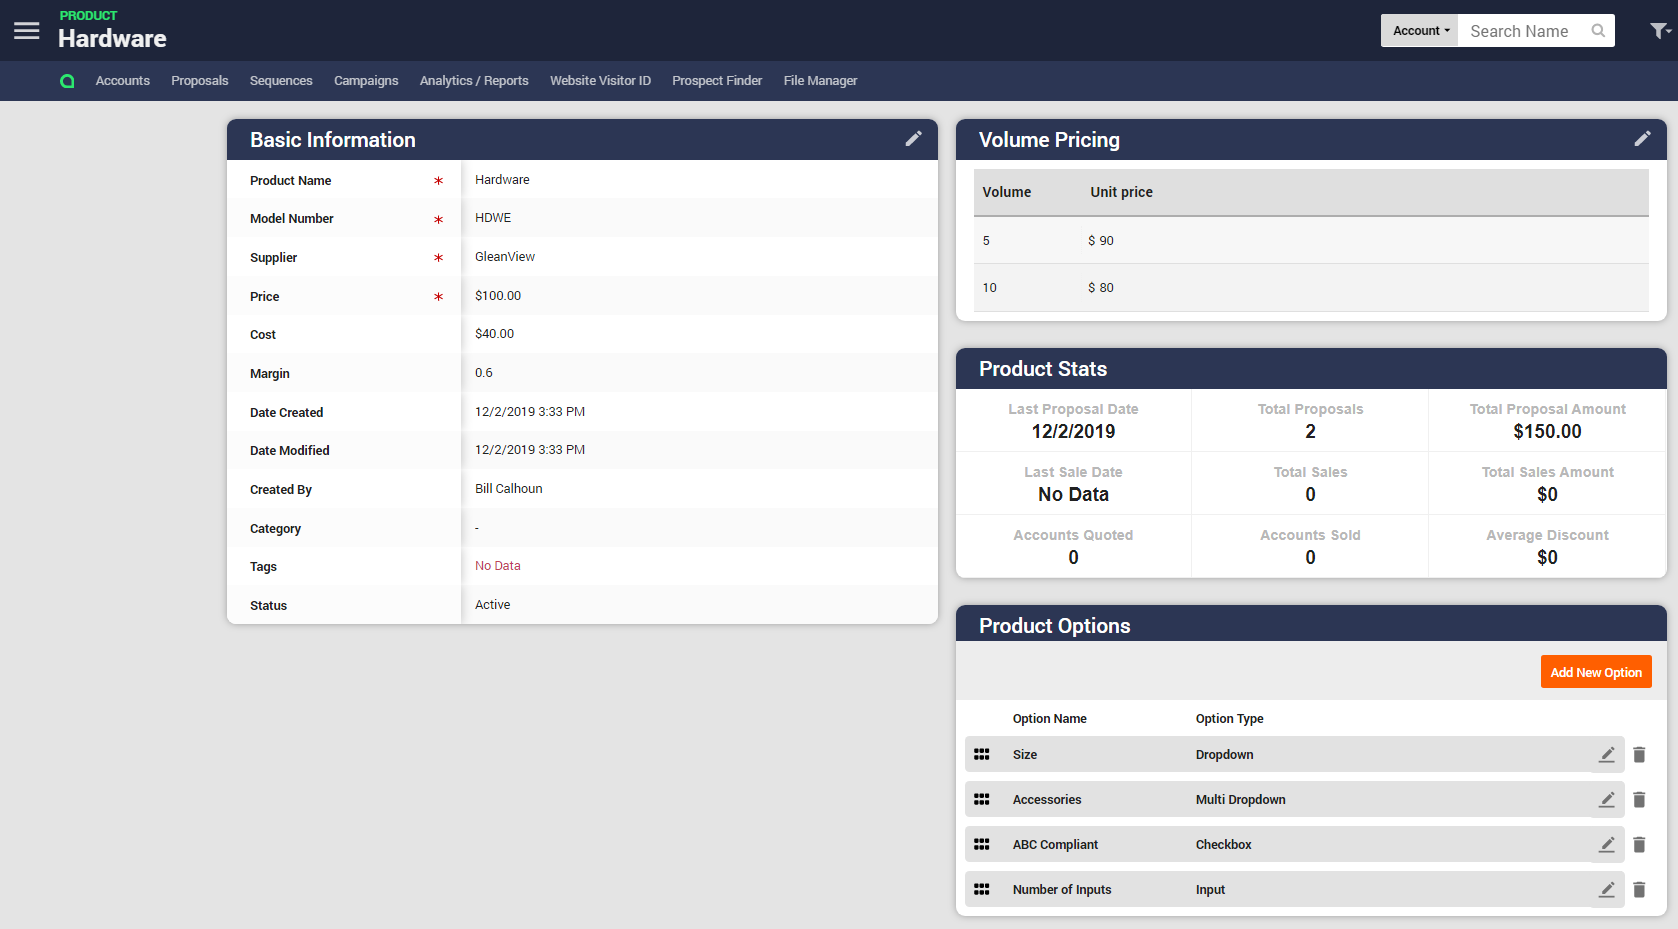Edit the Accessories product option
The height and width of the screenshot is (929, 1678).
point(1606,799)
